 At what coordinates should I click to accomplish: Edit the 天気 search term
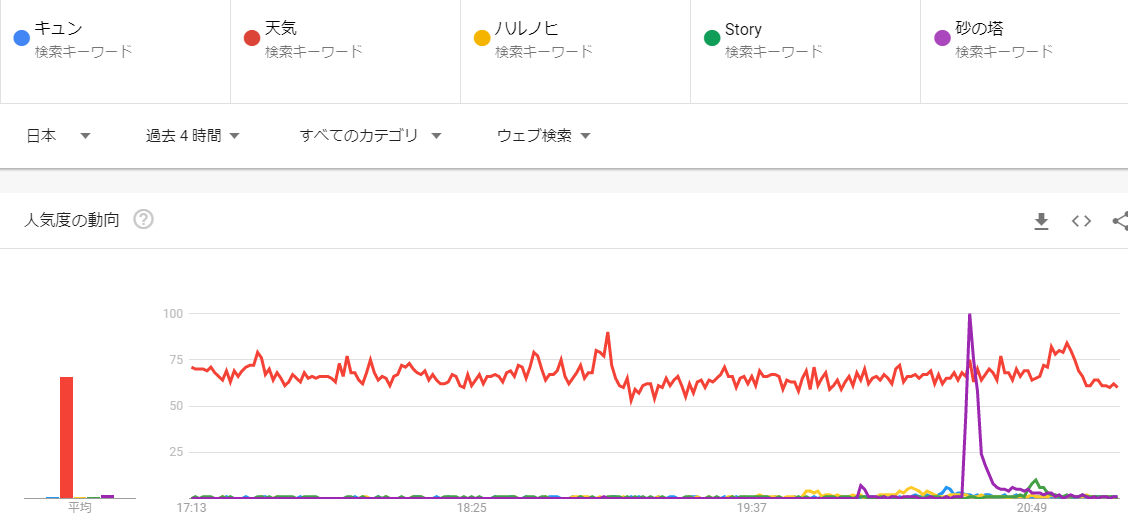(x=281, y=29)
